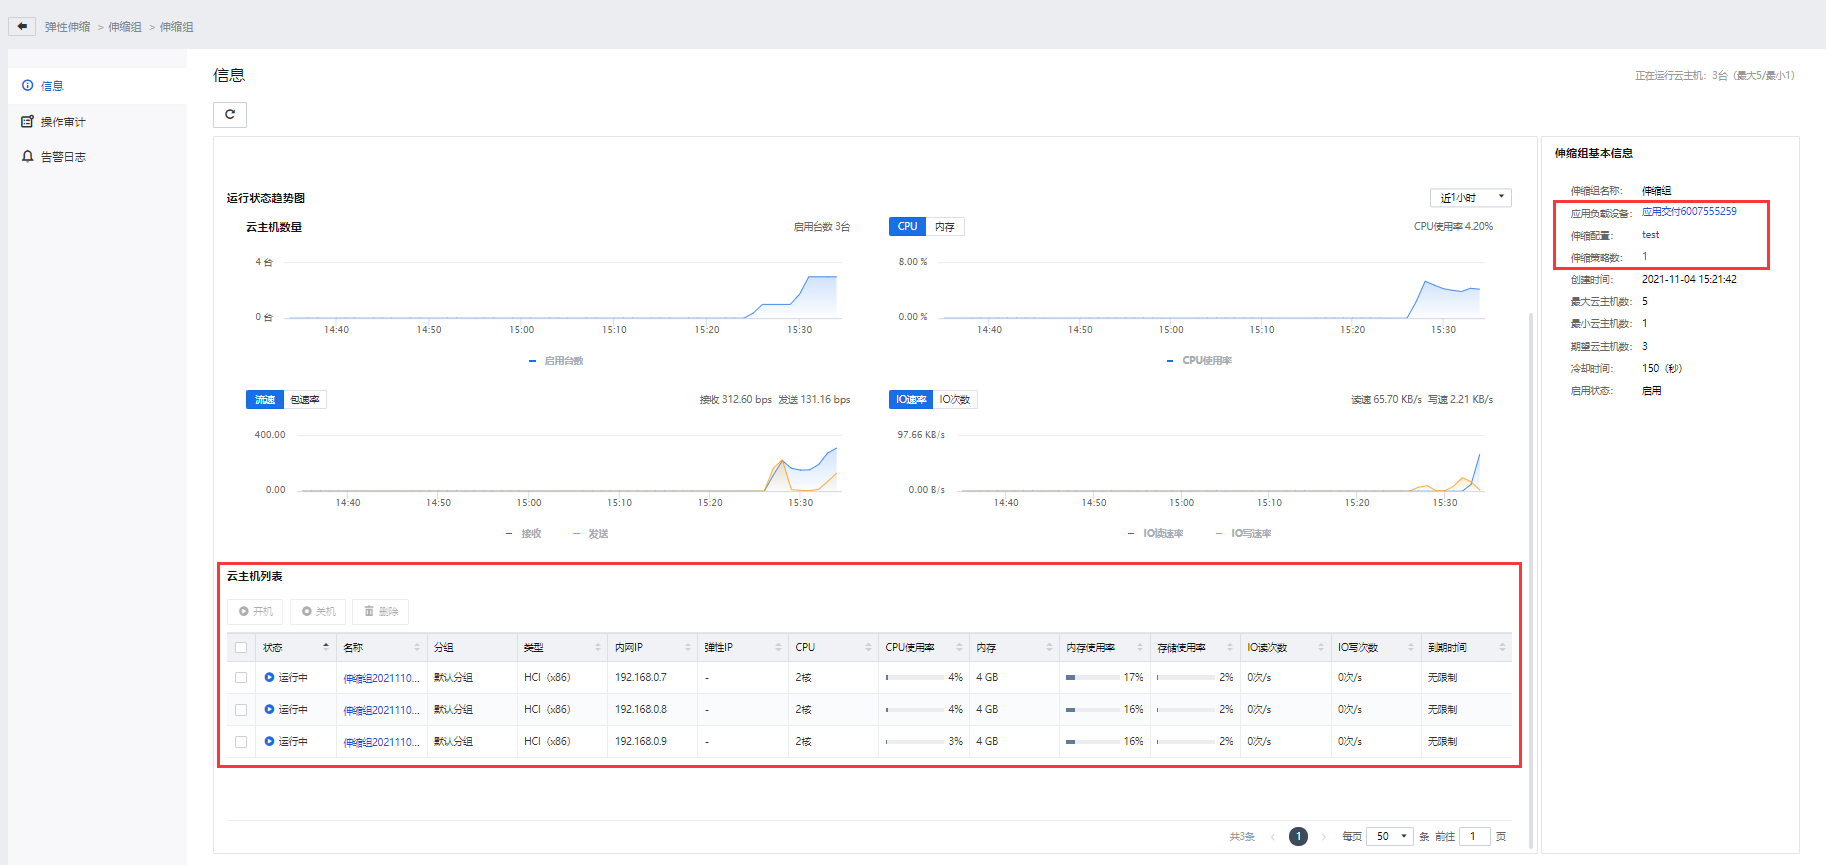Sort by 状态 column arrow

tap(326, 647)
